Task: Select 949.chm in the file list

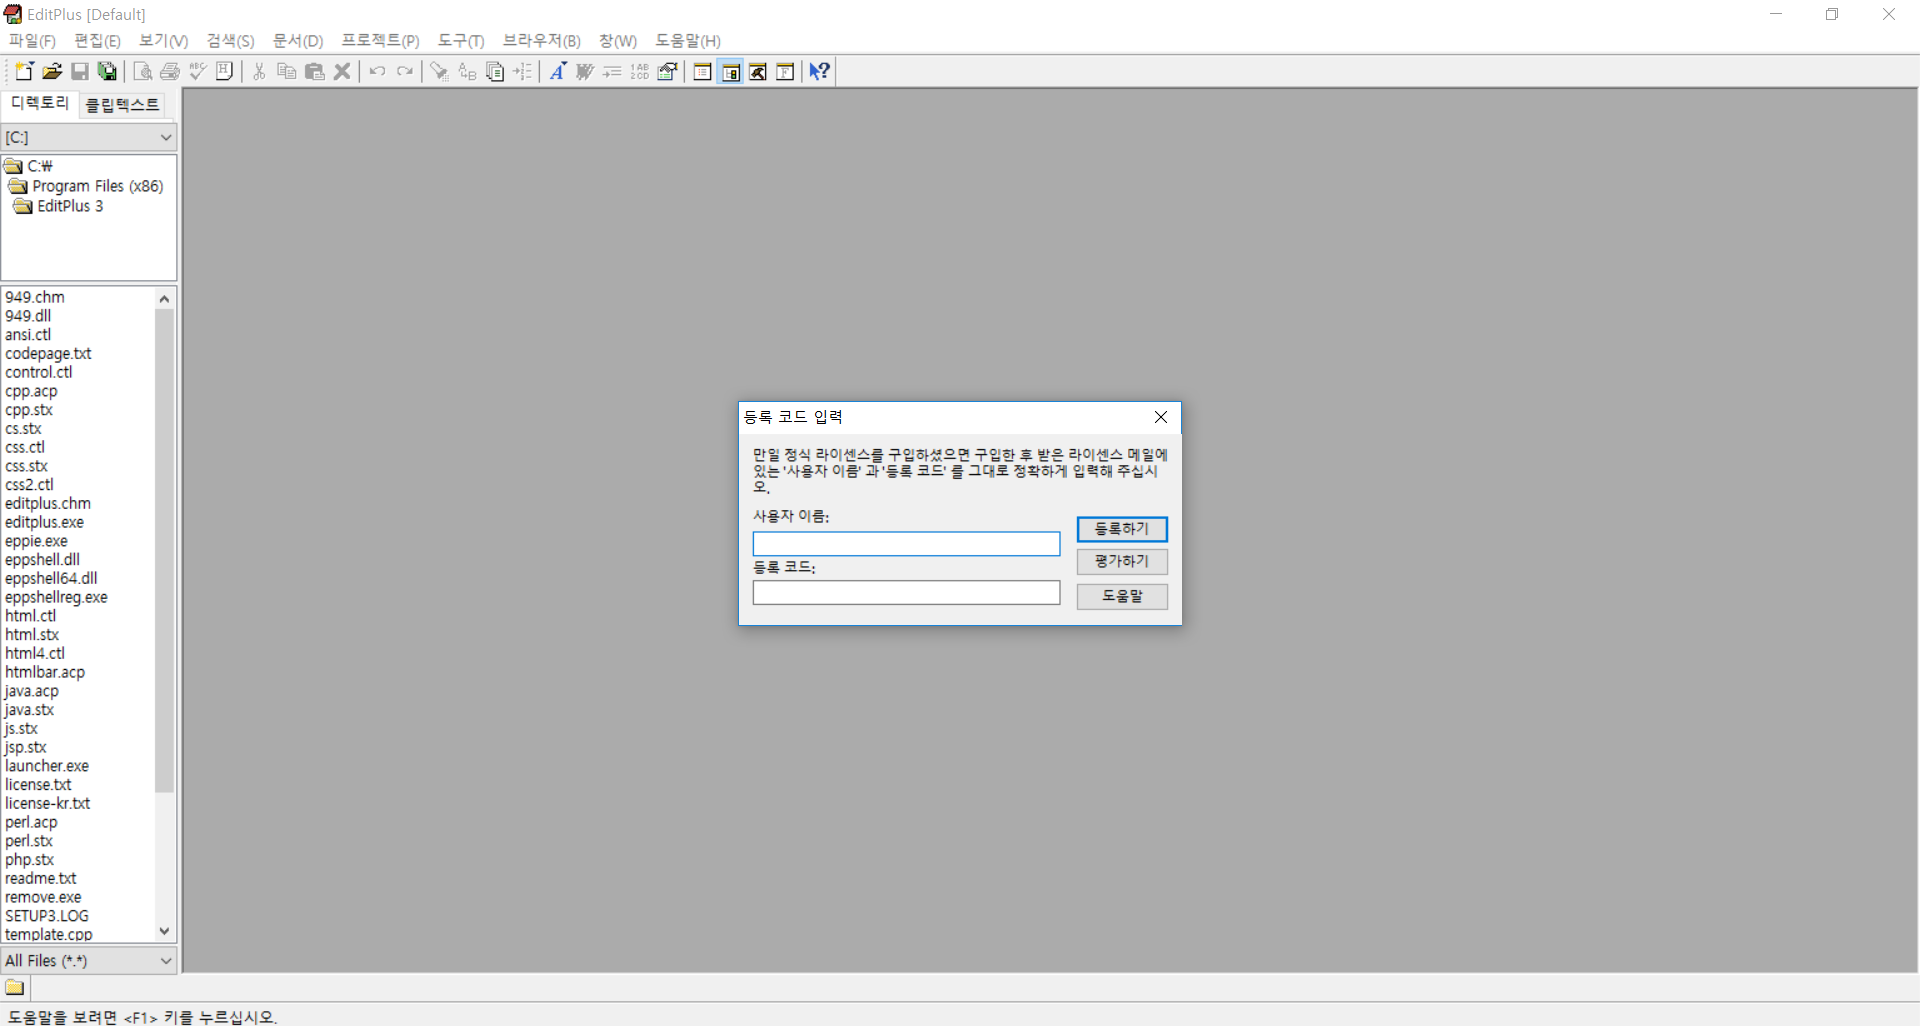Action: point(35,297)
